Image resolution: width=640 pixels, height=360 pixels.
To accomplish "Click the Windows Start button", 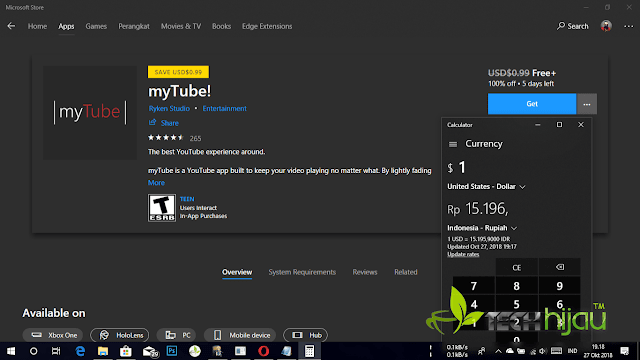I will pyautogui.click(x=11, y=351).
